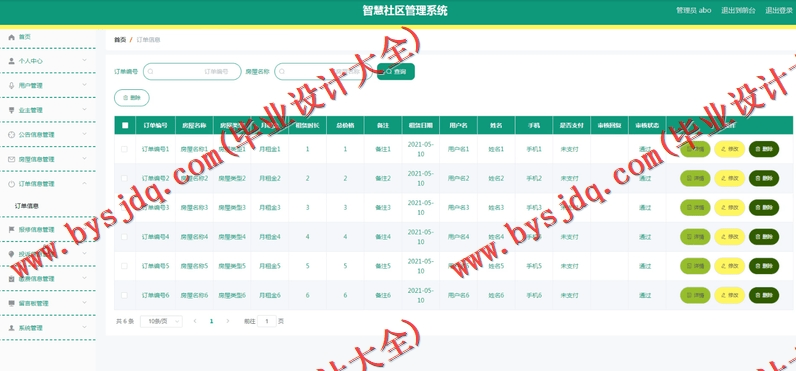Click 删除 button for row 订单编号4
The height and width of the screenshot is (371, 796).
coord(764,237)
